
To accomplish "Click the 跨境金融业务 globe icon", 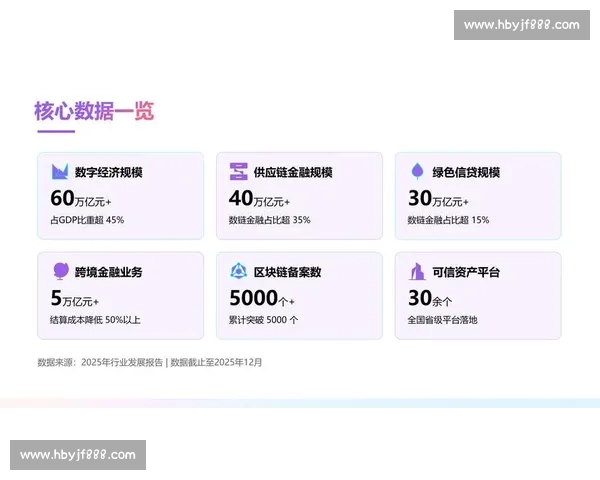I will [x=60, y=271].
